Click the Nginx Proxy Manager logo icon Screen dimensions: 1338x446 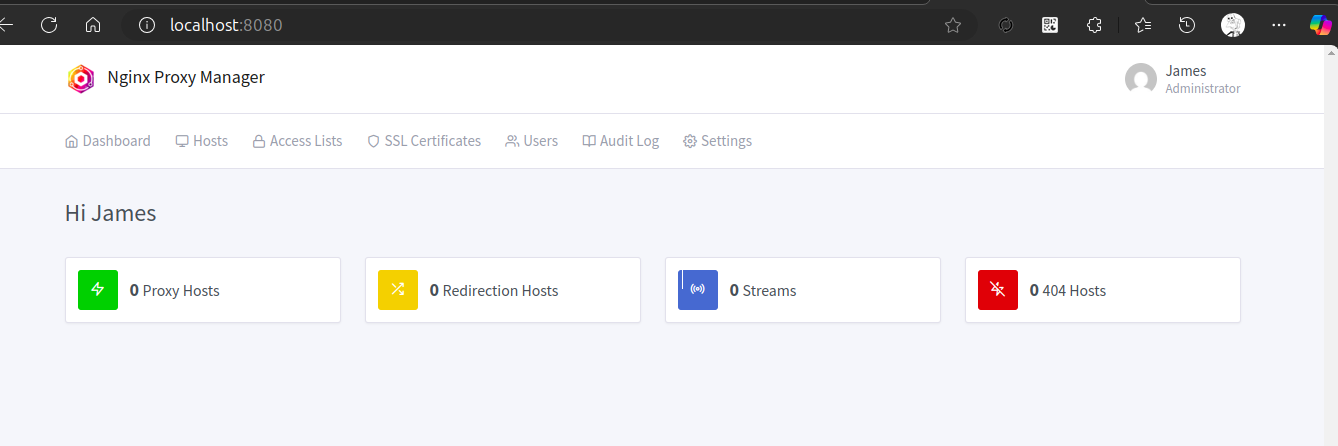81,78
